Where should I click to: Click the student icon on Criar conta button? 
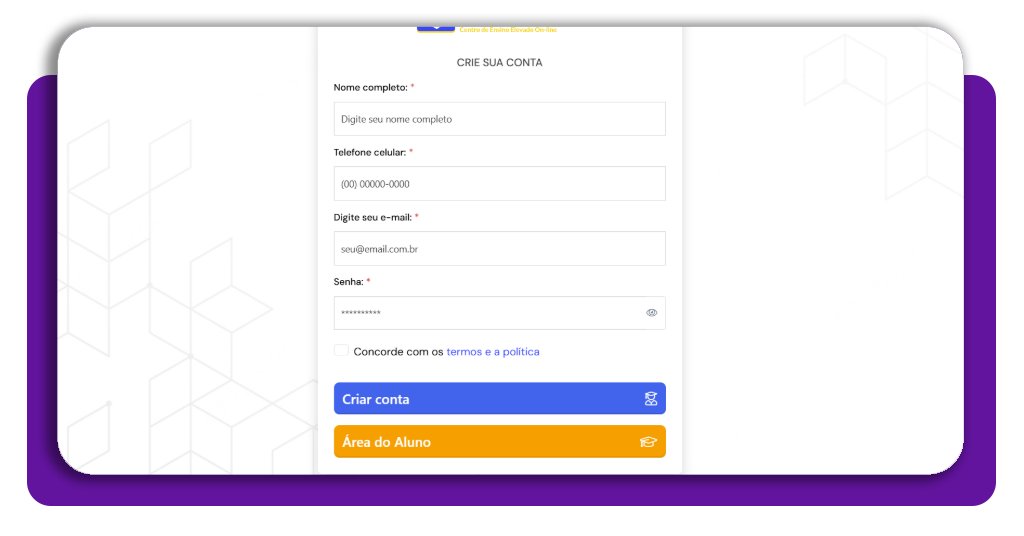(651, 399)
